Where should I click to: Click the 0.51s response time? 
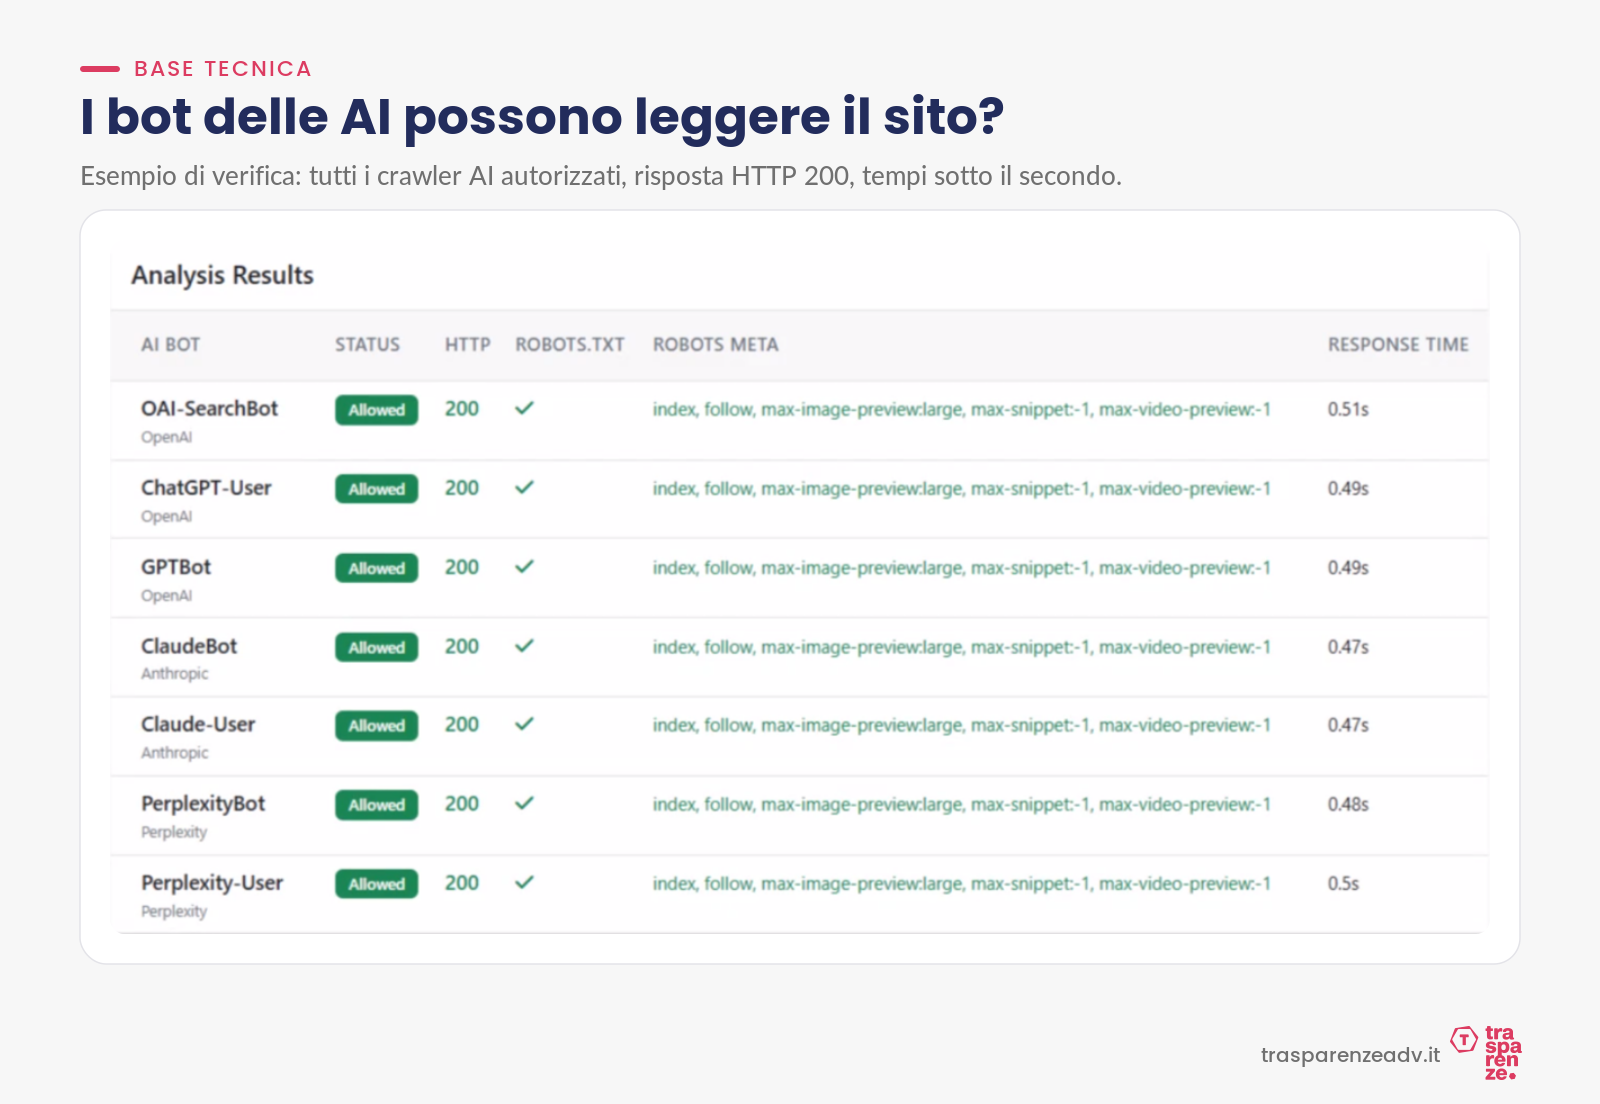[x=1348, y=409]
